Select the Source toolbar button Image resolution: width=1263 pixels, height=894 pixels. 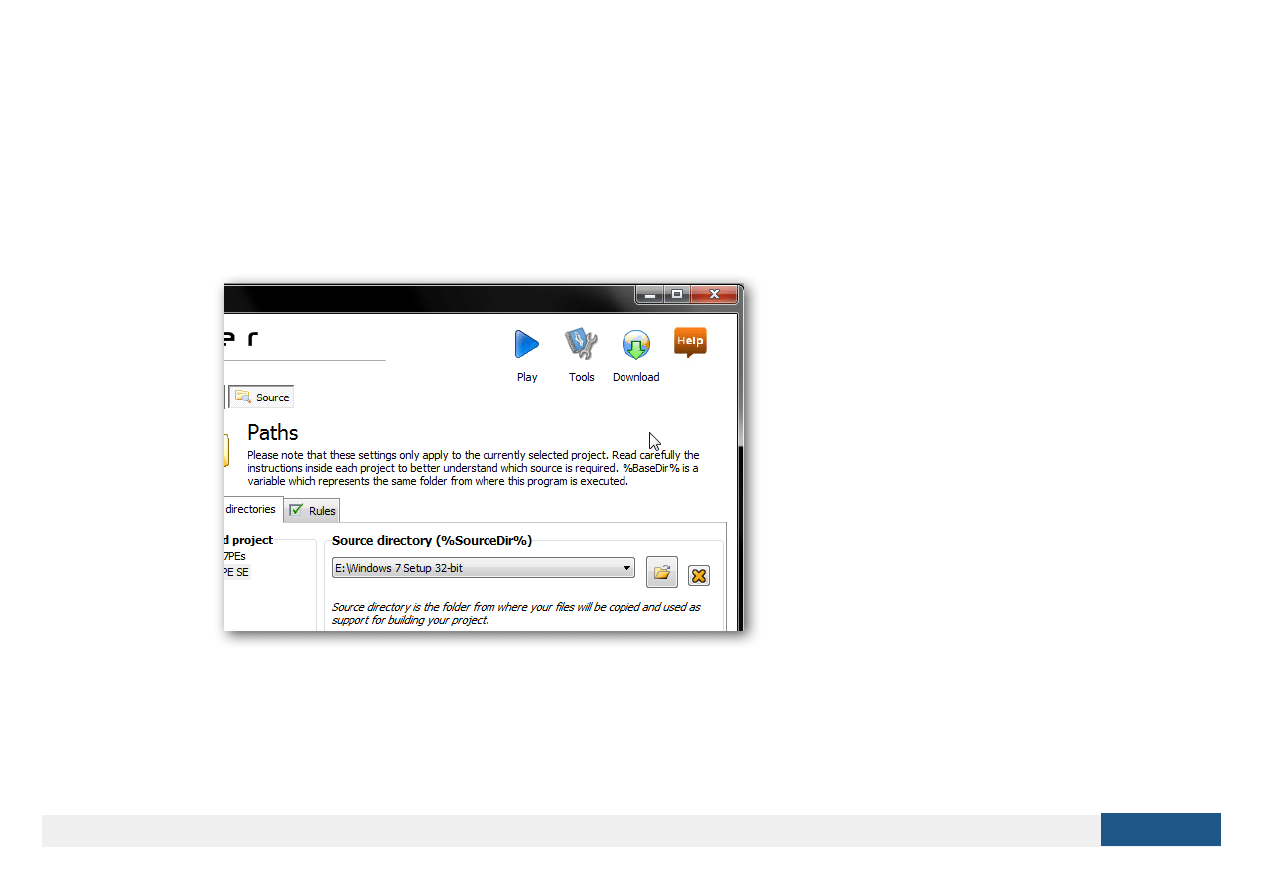262,397
